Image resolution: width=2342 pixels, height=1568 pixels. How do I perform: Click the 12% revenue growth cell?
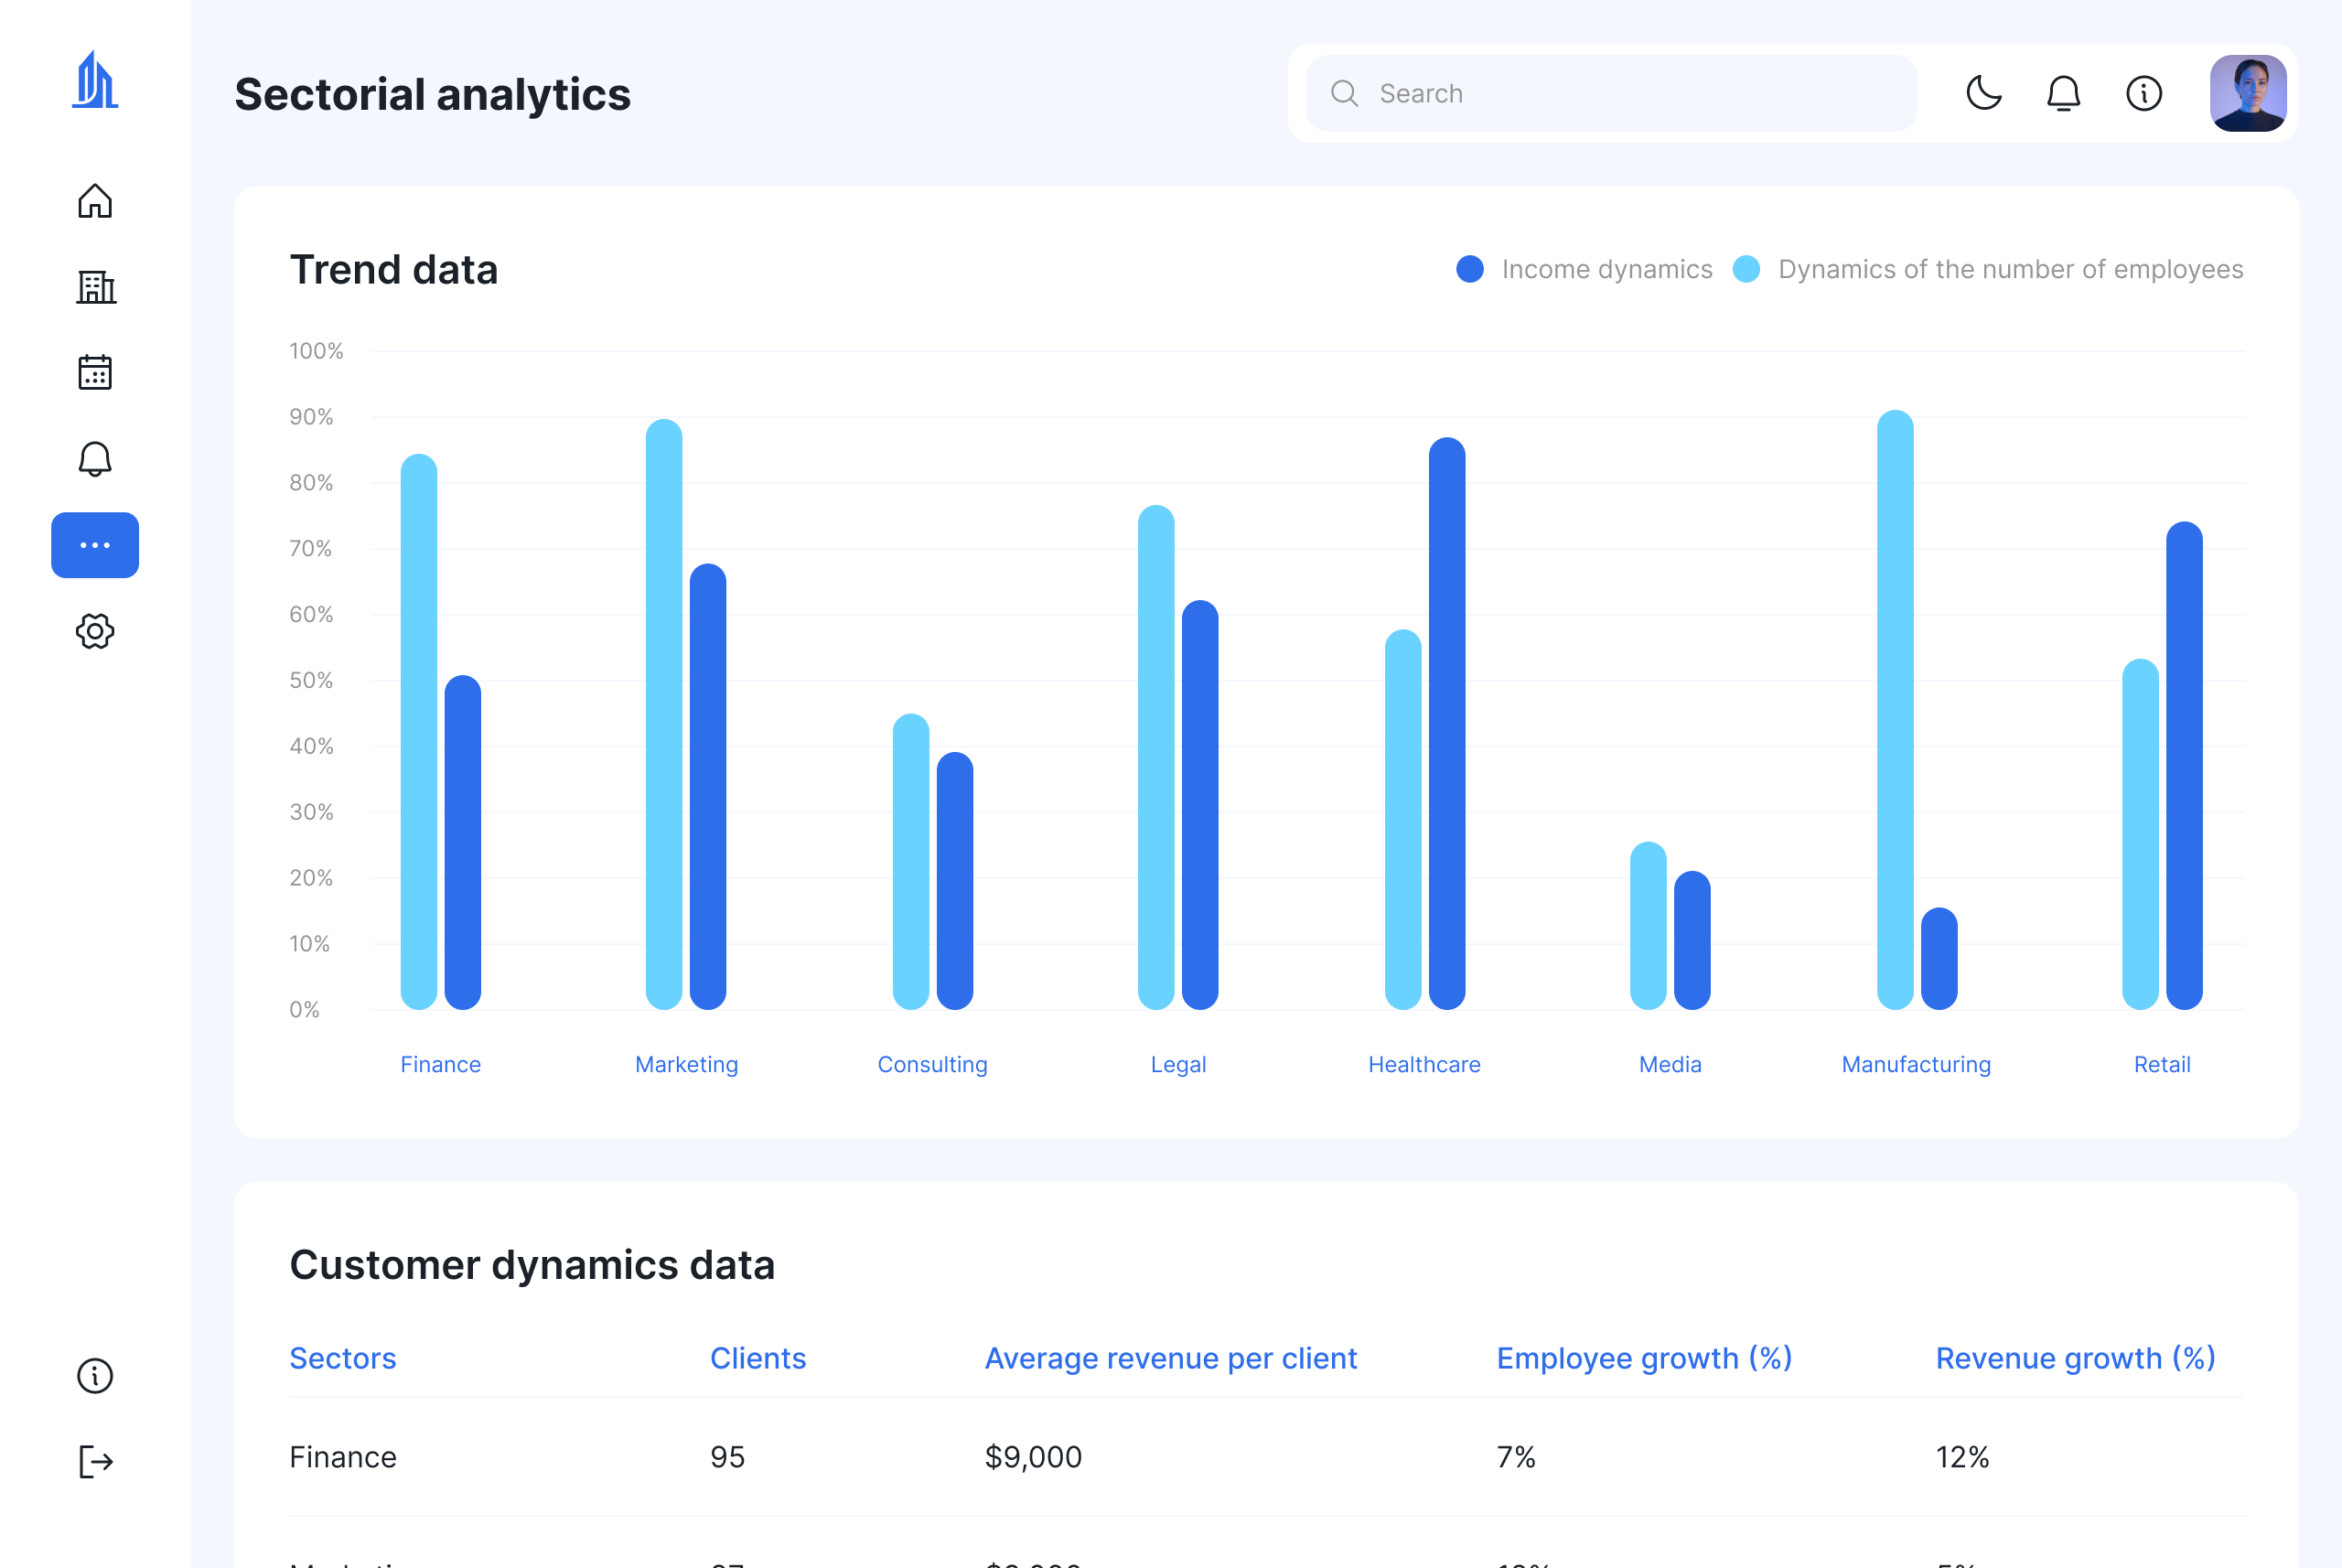1961,1457
